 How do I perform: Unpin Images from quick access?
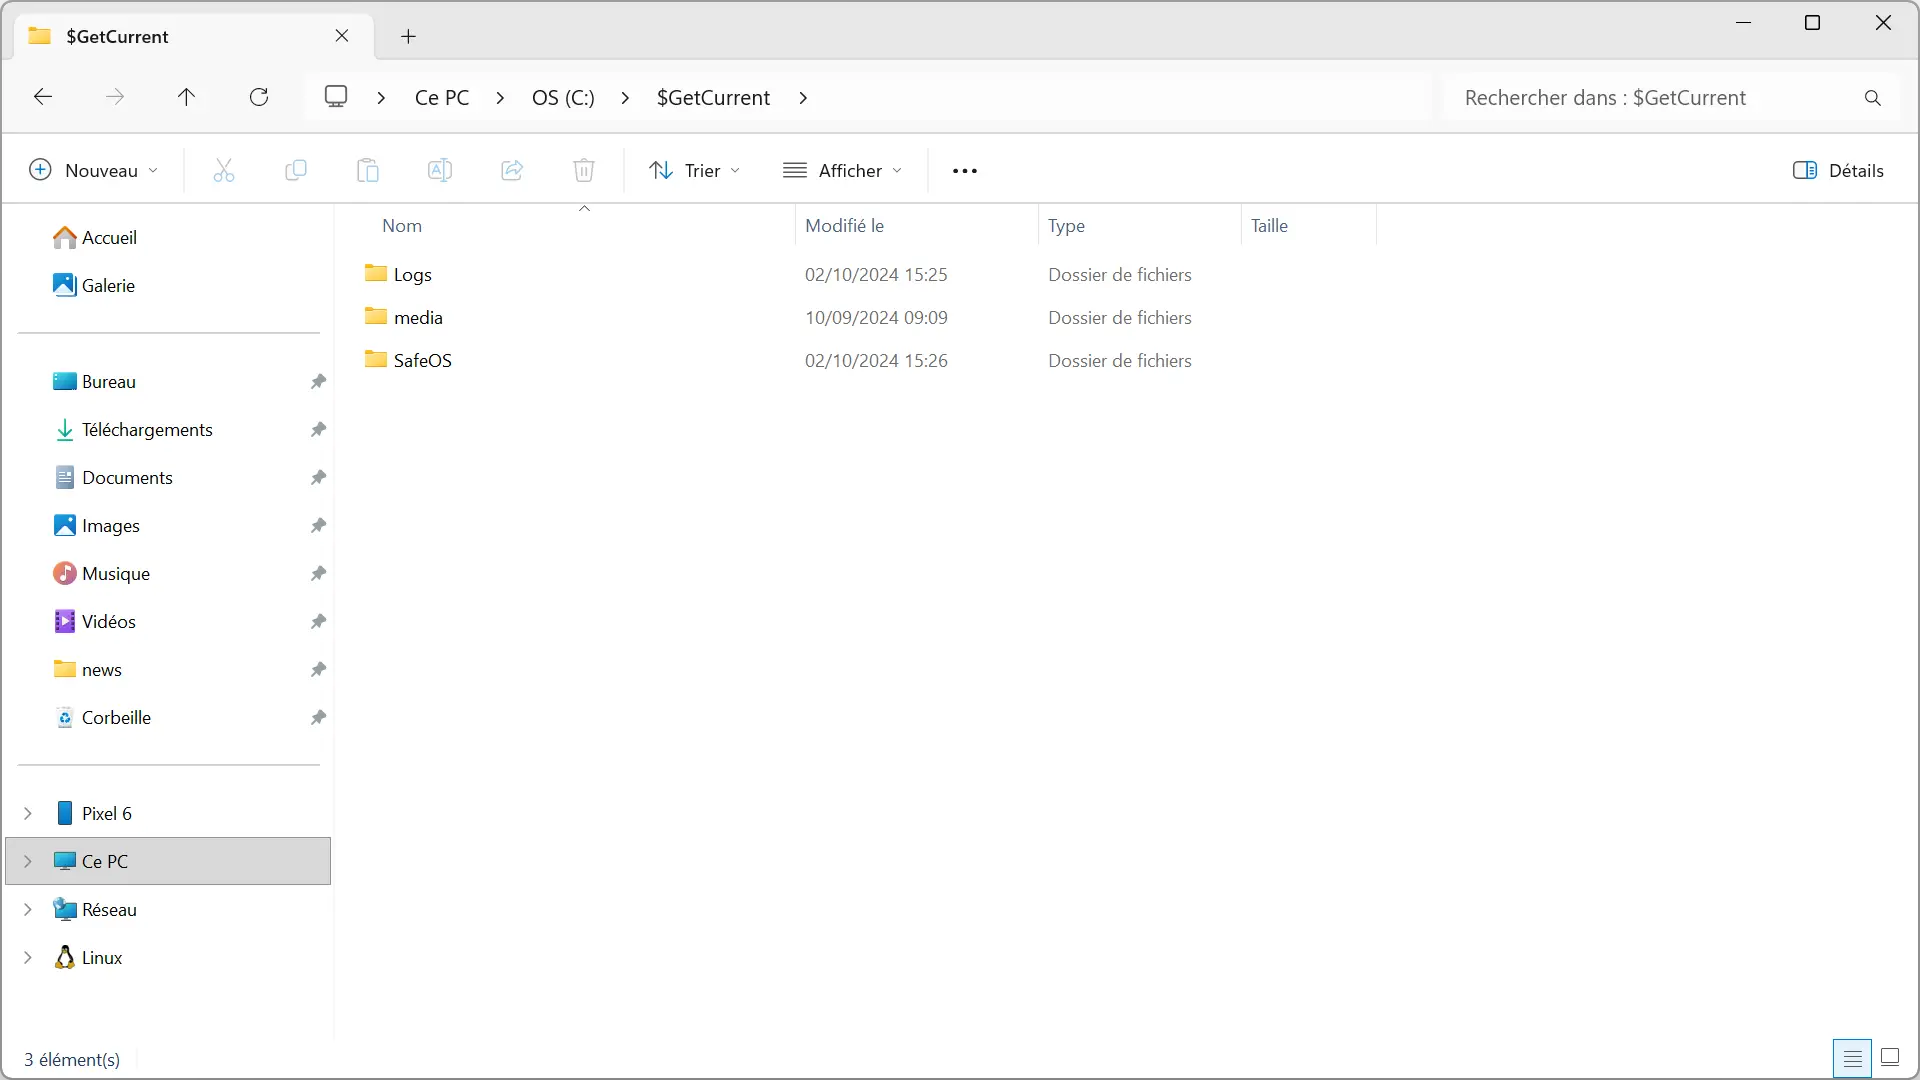pyautogui.click(x=318, y=526)
